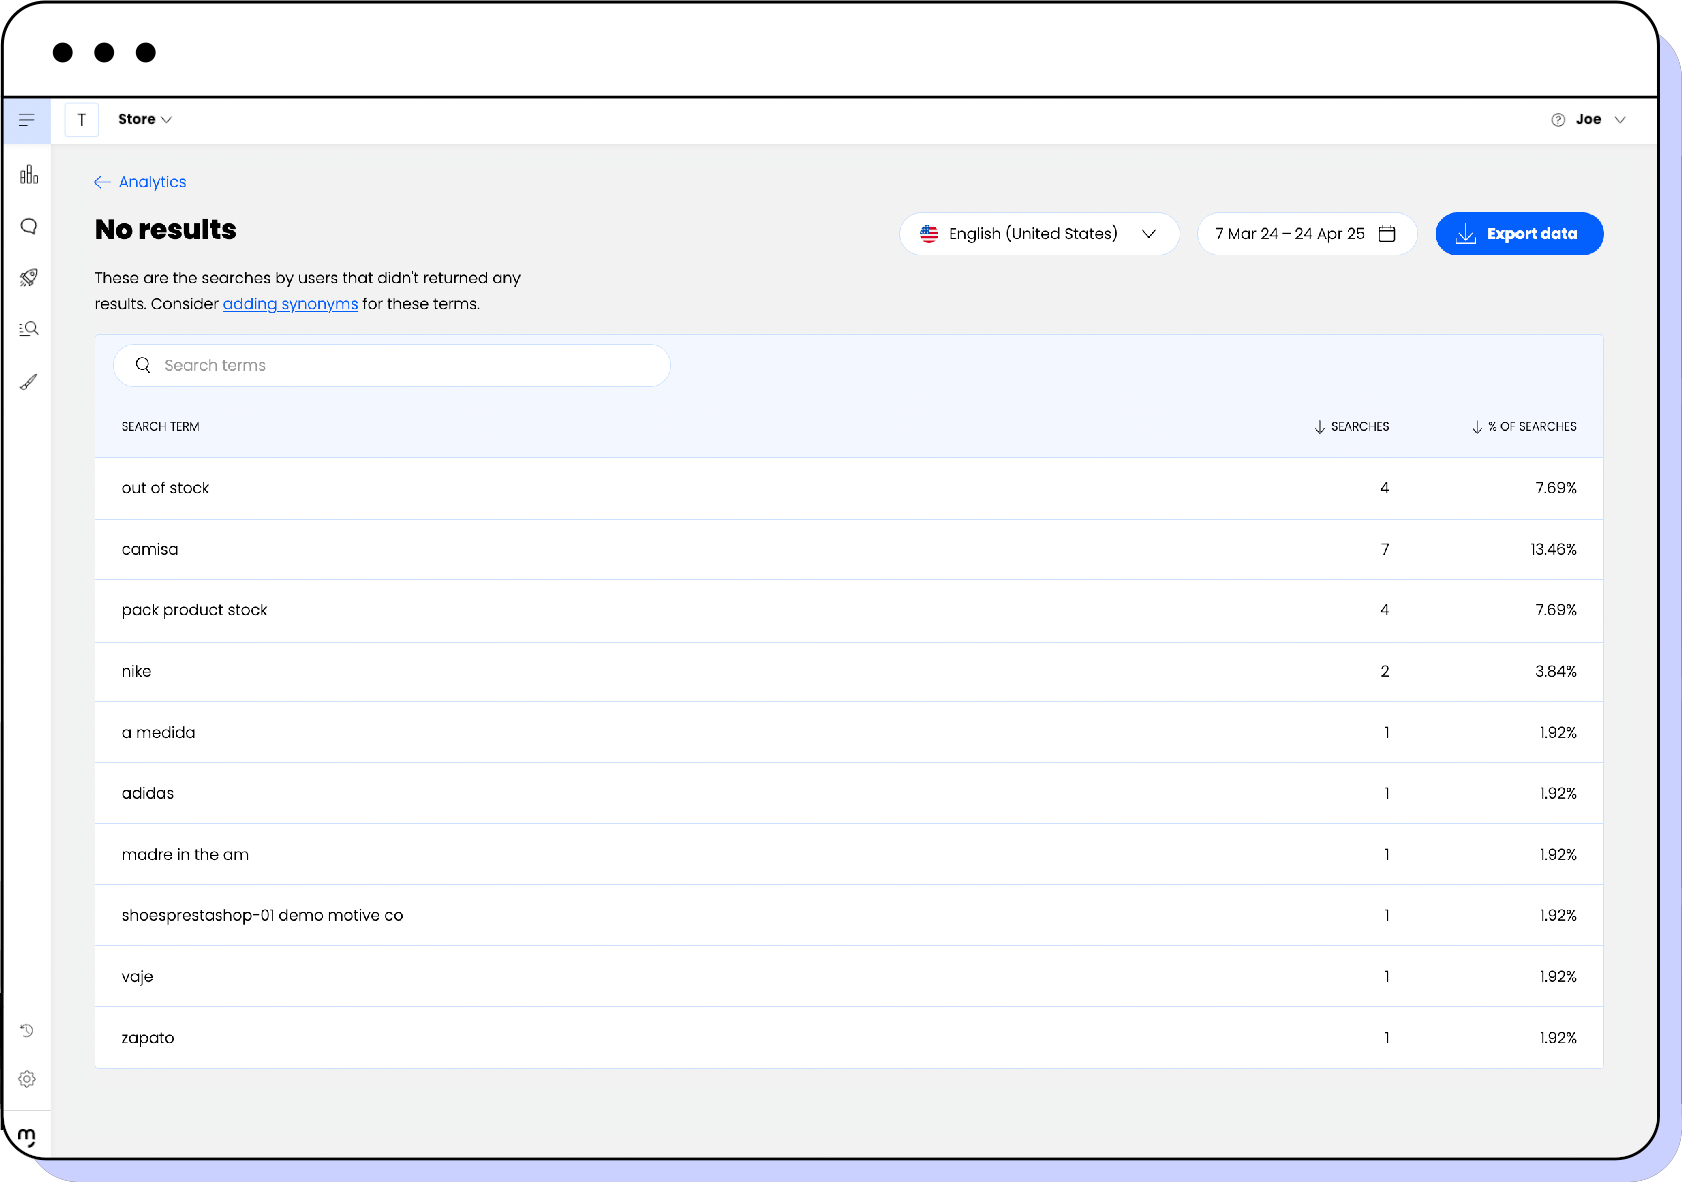This screenshot has width=1682, height=1182.
Task: Click the T store avatar
Action: [x=82, y=120]
